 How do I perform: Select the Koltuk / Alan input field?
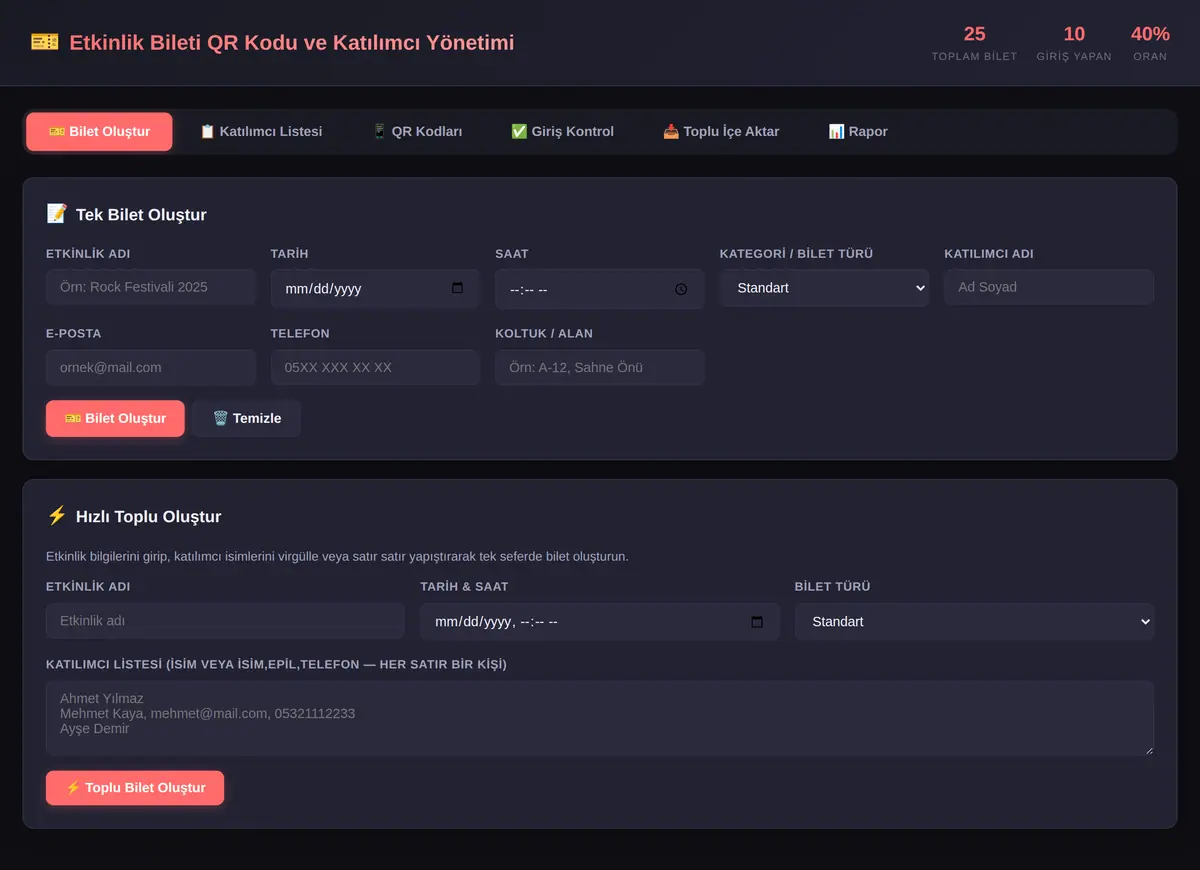click(600, 368)
